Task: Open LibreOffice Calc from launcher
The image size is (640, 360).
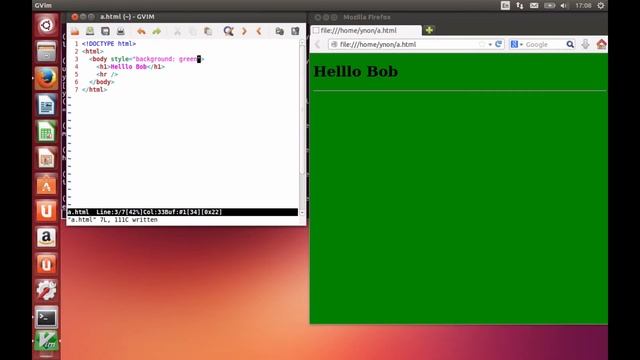Action: pos(46,131)
